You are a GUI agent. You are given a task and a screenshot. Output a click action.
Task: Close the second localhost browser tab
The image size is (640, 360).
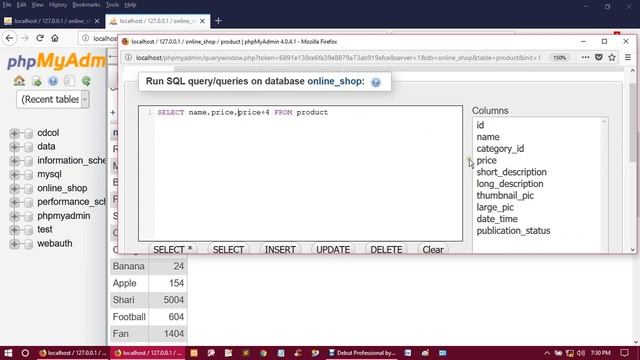click(x=202, y=21)
